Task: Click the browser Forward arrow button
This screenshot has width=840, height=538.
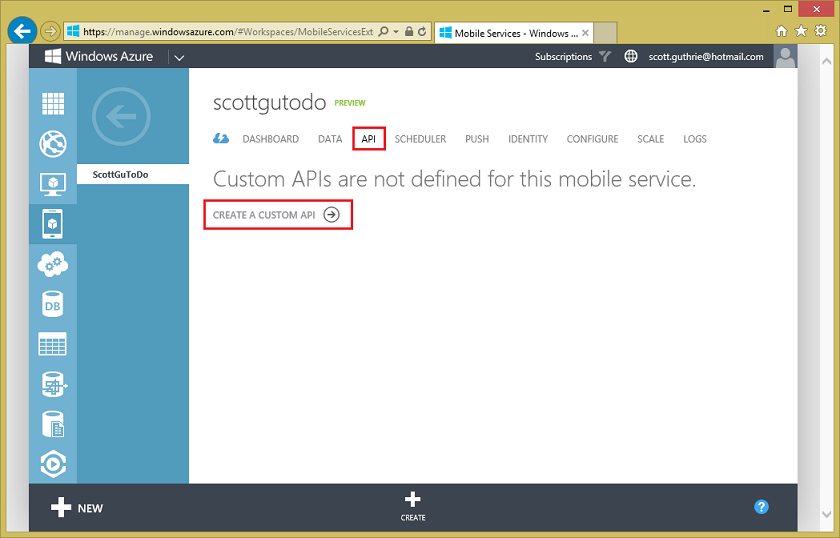Action: [50, 32]
